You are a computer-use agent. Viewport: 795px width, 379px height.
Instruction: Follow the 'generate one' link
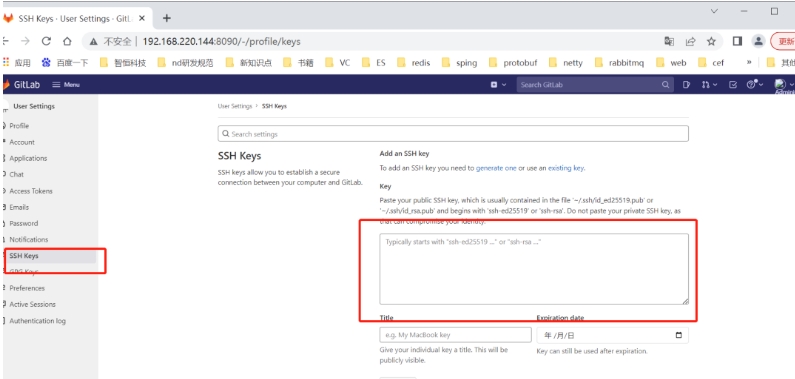pos(496,168)
